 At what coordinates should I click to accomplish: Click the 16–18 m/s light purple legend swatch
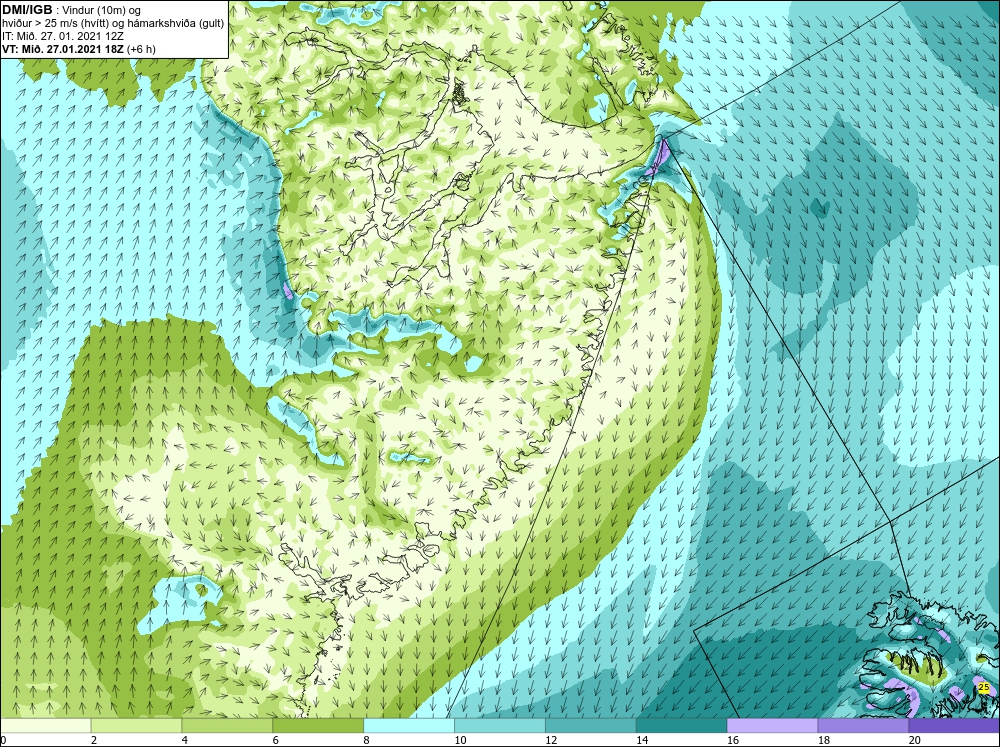tap(772, 726)
